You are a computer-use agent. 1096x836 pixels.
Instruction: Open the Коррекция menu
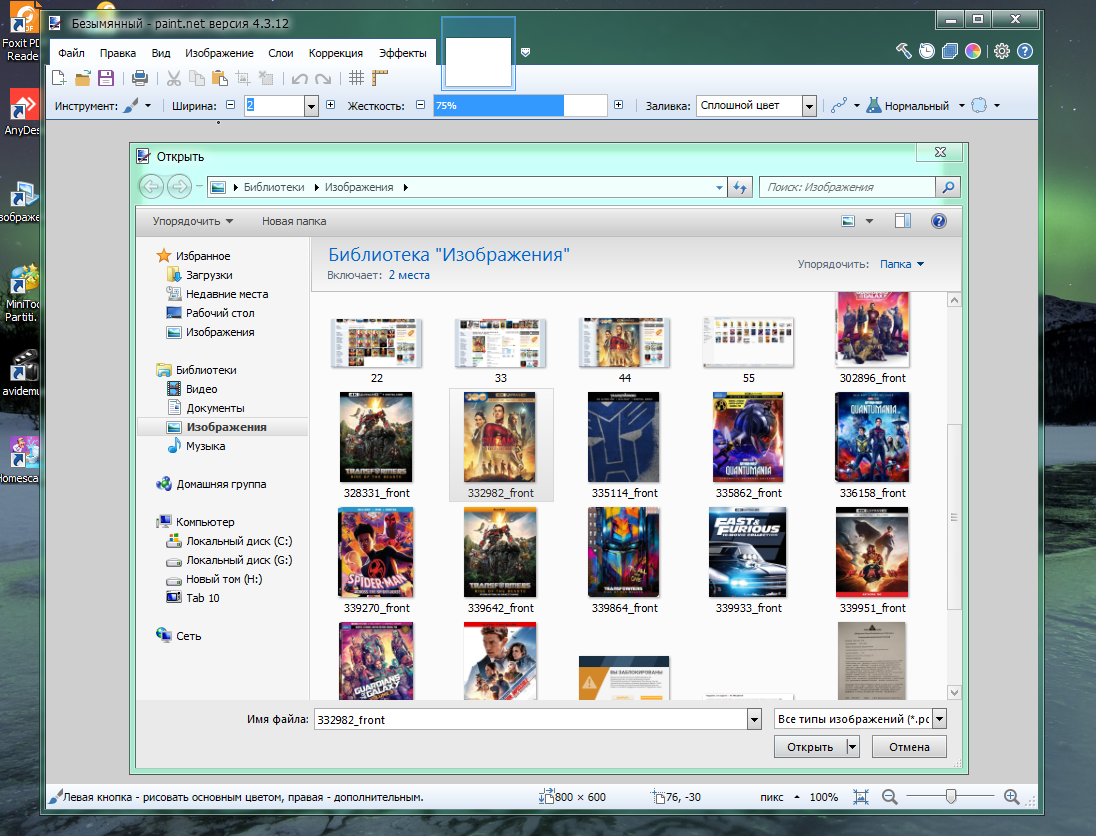coord(336,53)
